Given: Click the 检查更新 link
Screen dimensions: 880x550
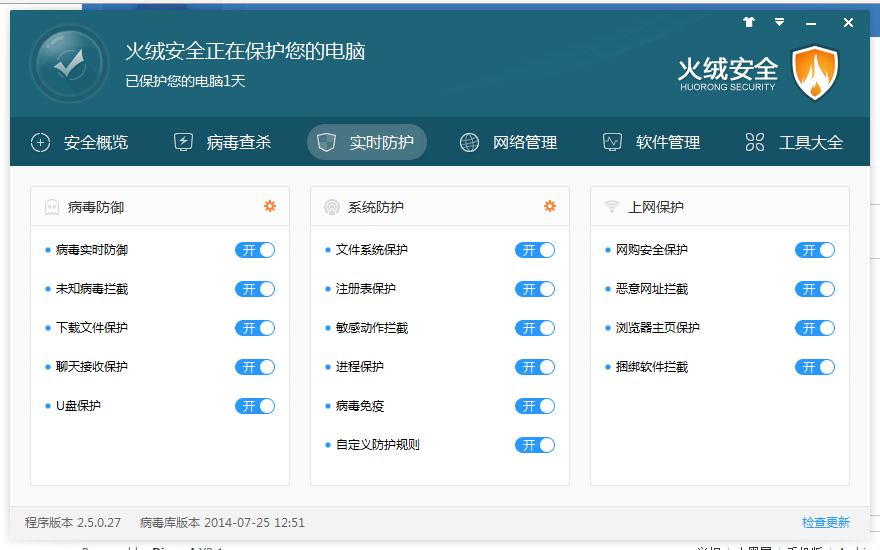Looking at the screenshot, I should (825, 522).
